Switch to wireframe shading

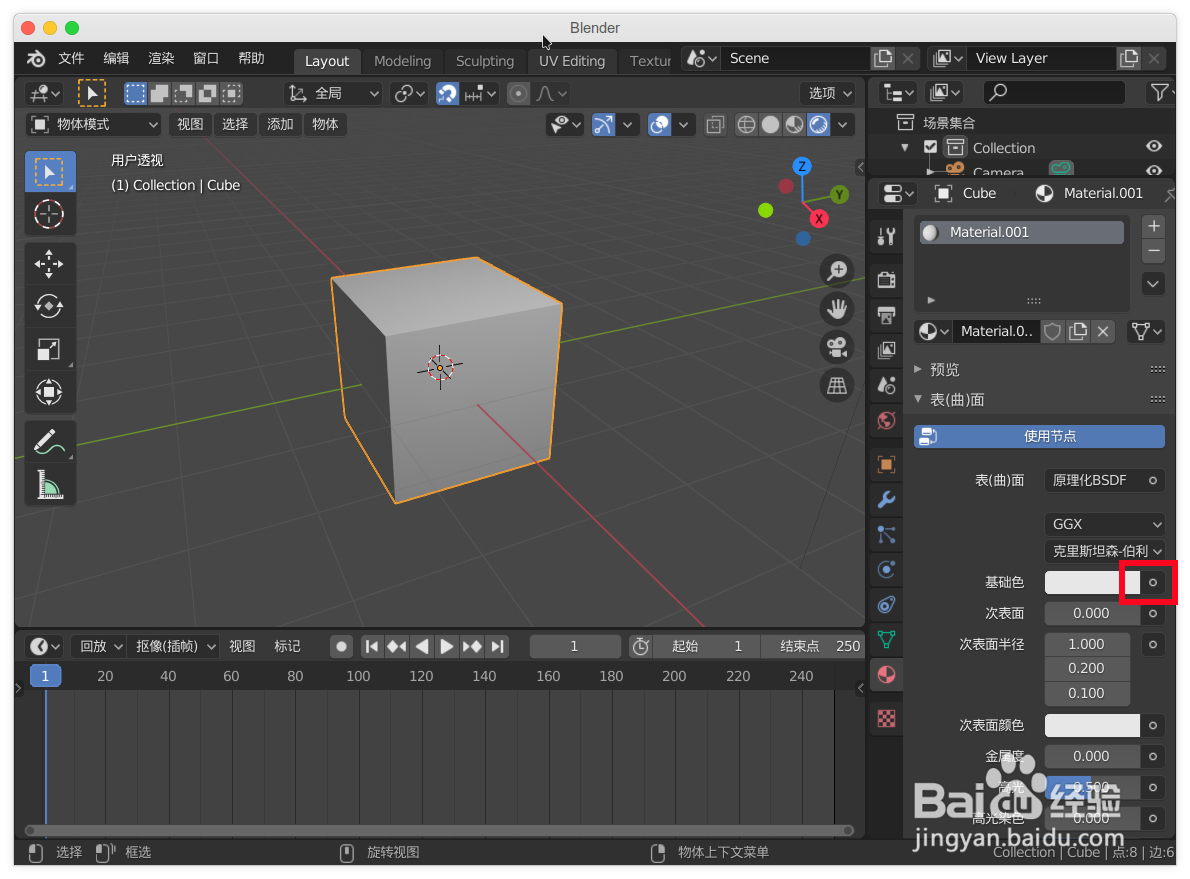[747, 124]
